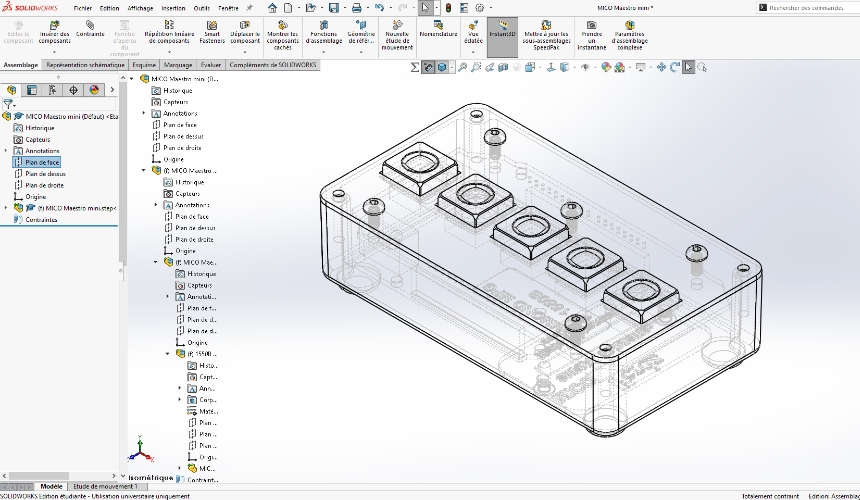Select Plan de dessus in left tree
The image size is (860, 500).
[45, 174]
